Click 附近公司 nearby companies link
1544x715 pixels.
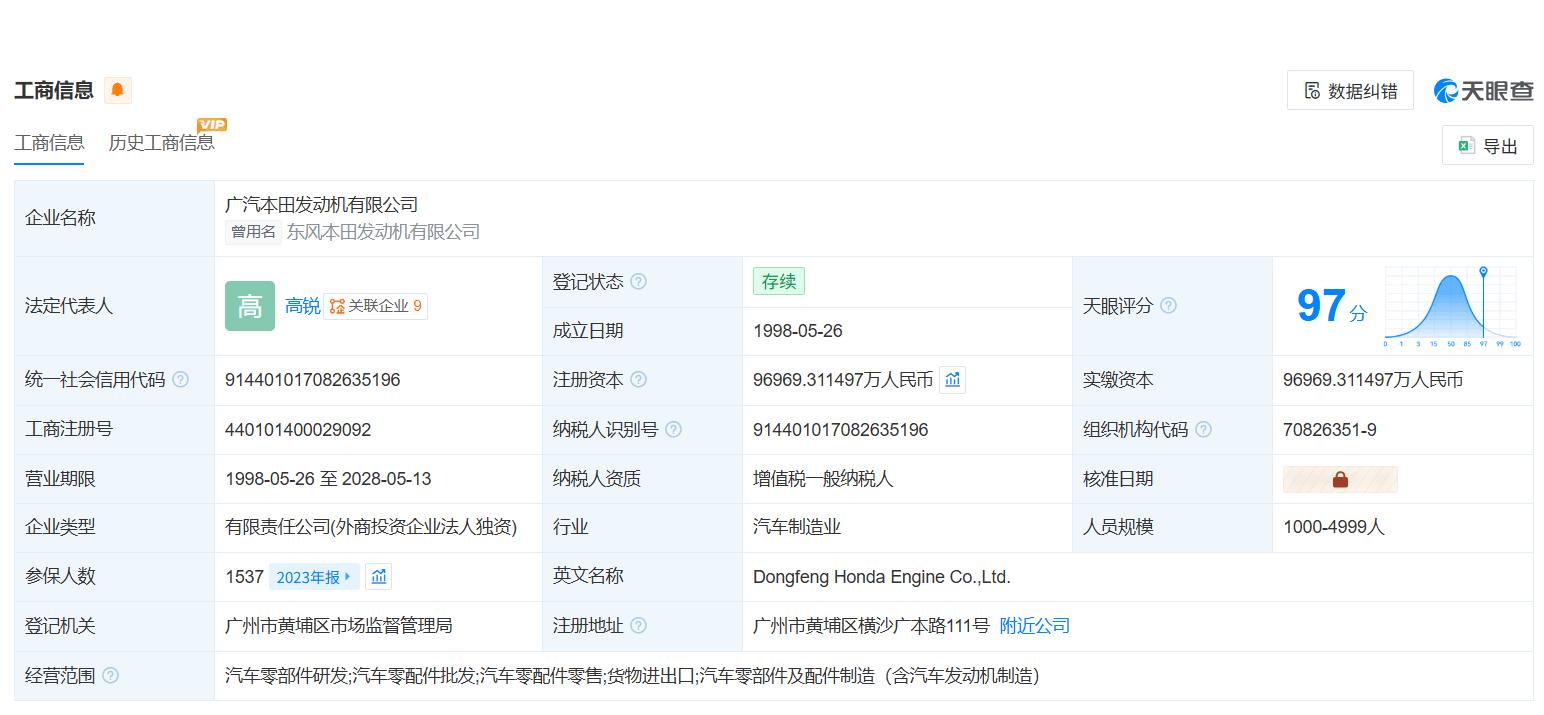click(x=1034, y=626)
